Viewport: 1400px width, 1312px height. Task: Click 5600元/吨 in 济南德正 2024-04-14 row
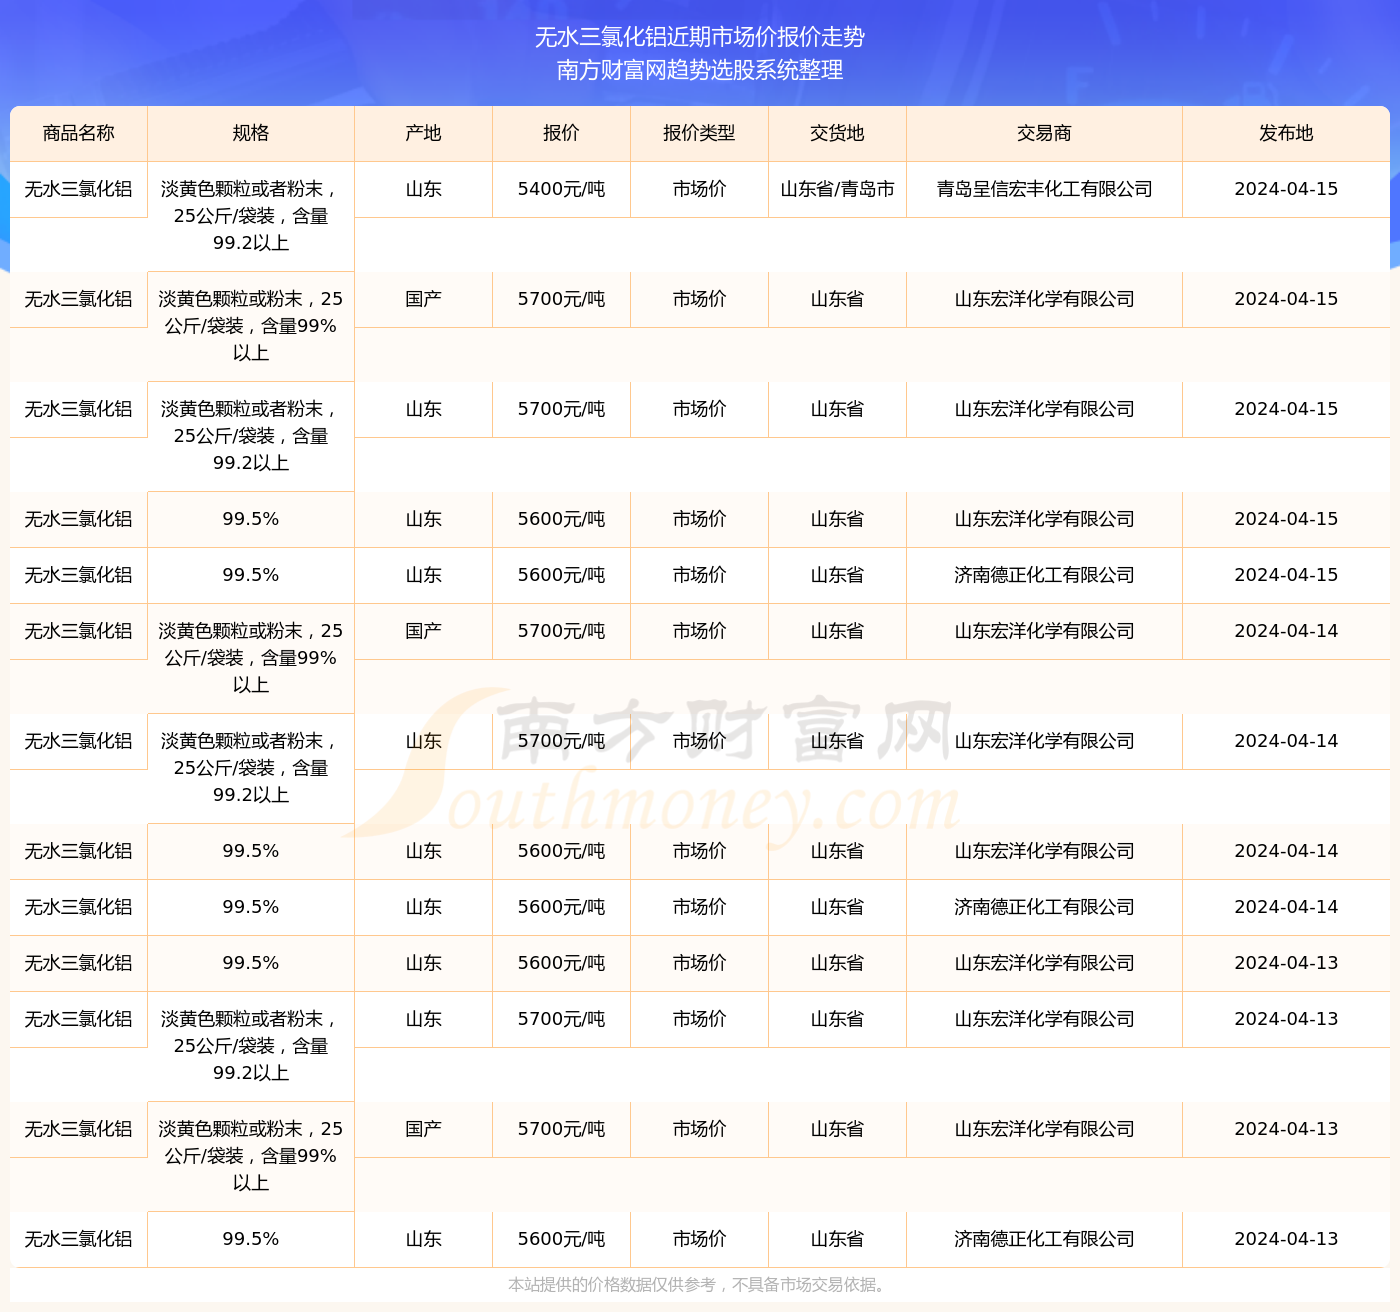pyautogui.click(x=561, y=907)
